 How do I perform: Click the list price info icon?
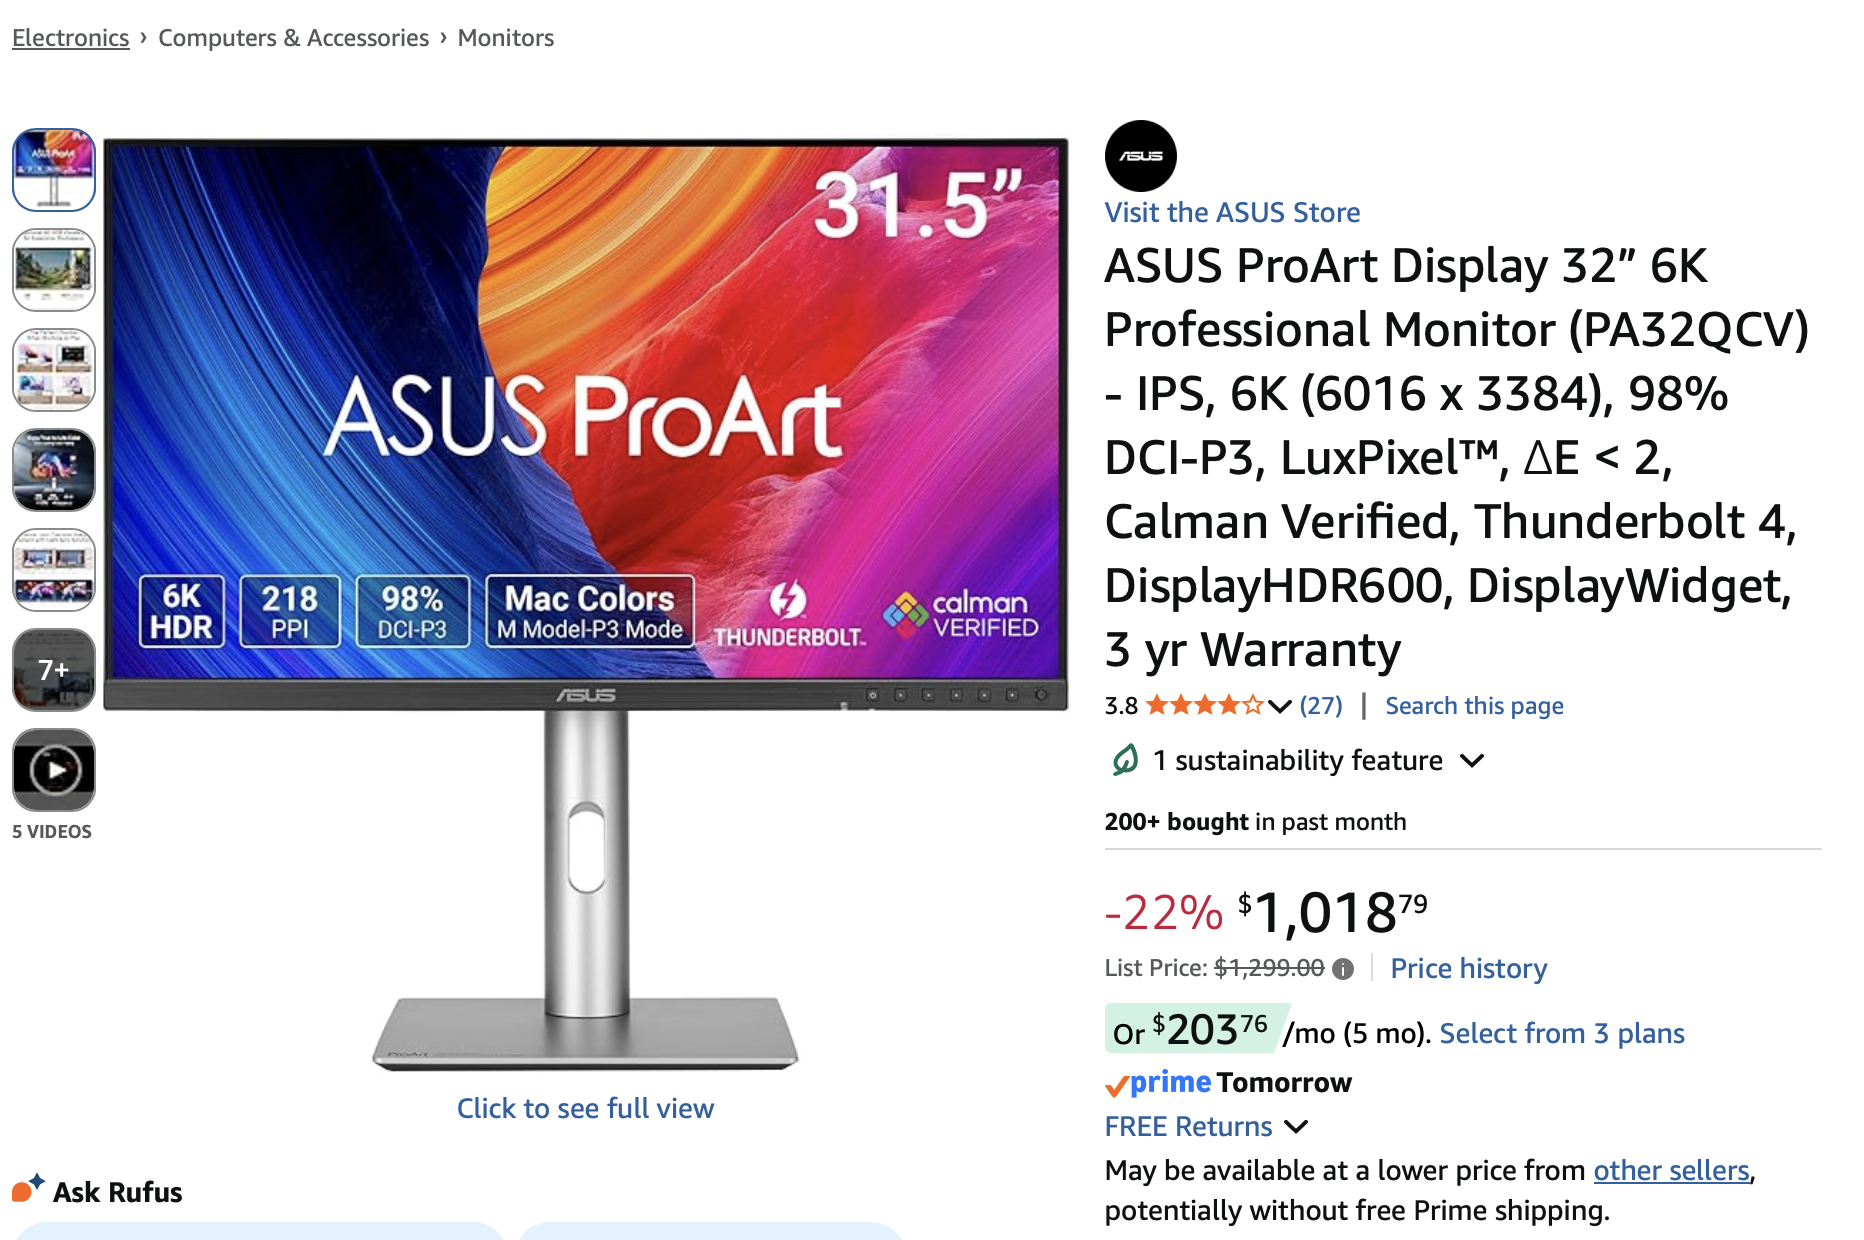point(1343,969)
